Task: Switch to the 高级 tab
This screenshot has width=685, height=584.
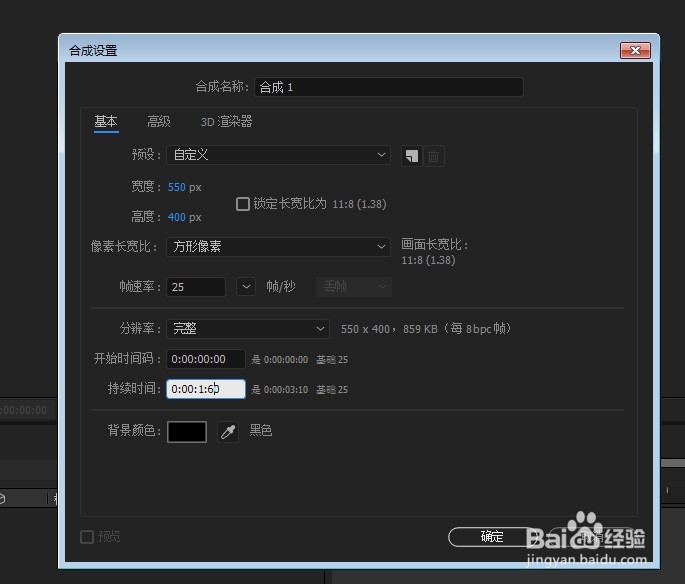Action: pyautogui.click(x=159, y=121)
